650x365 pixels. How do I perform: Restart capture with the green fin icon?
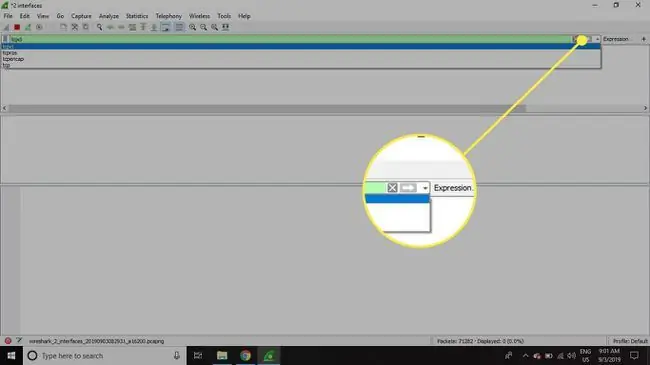pyautogui.click(x=28, y=27)
